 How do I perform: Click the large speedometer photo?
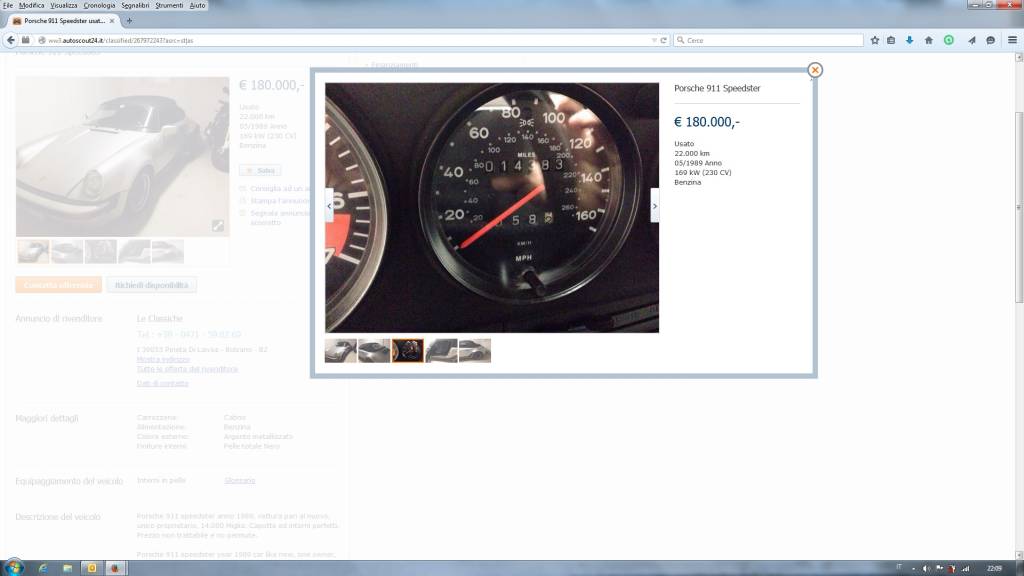point(492,208)
